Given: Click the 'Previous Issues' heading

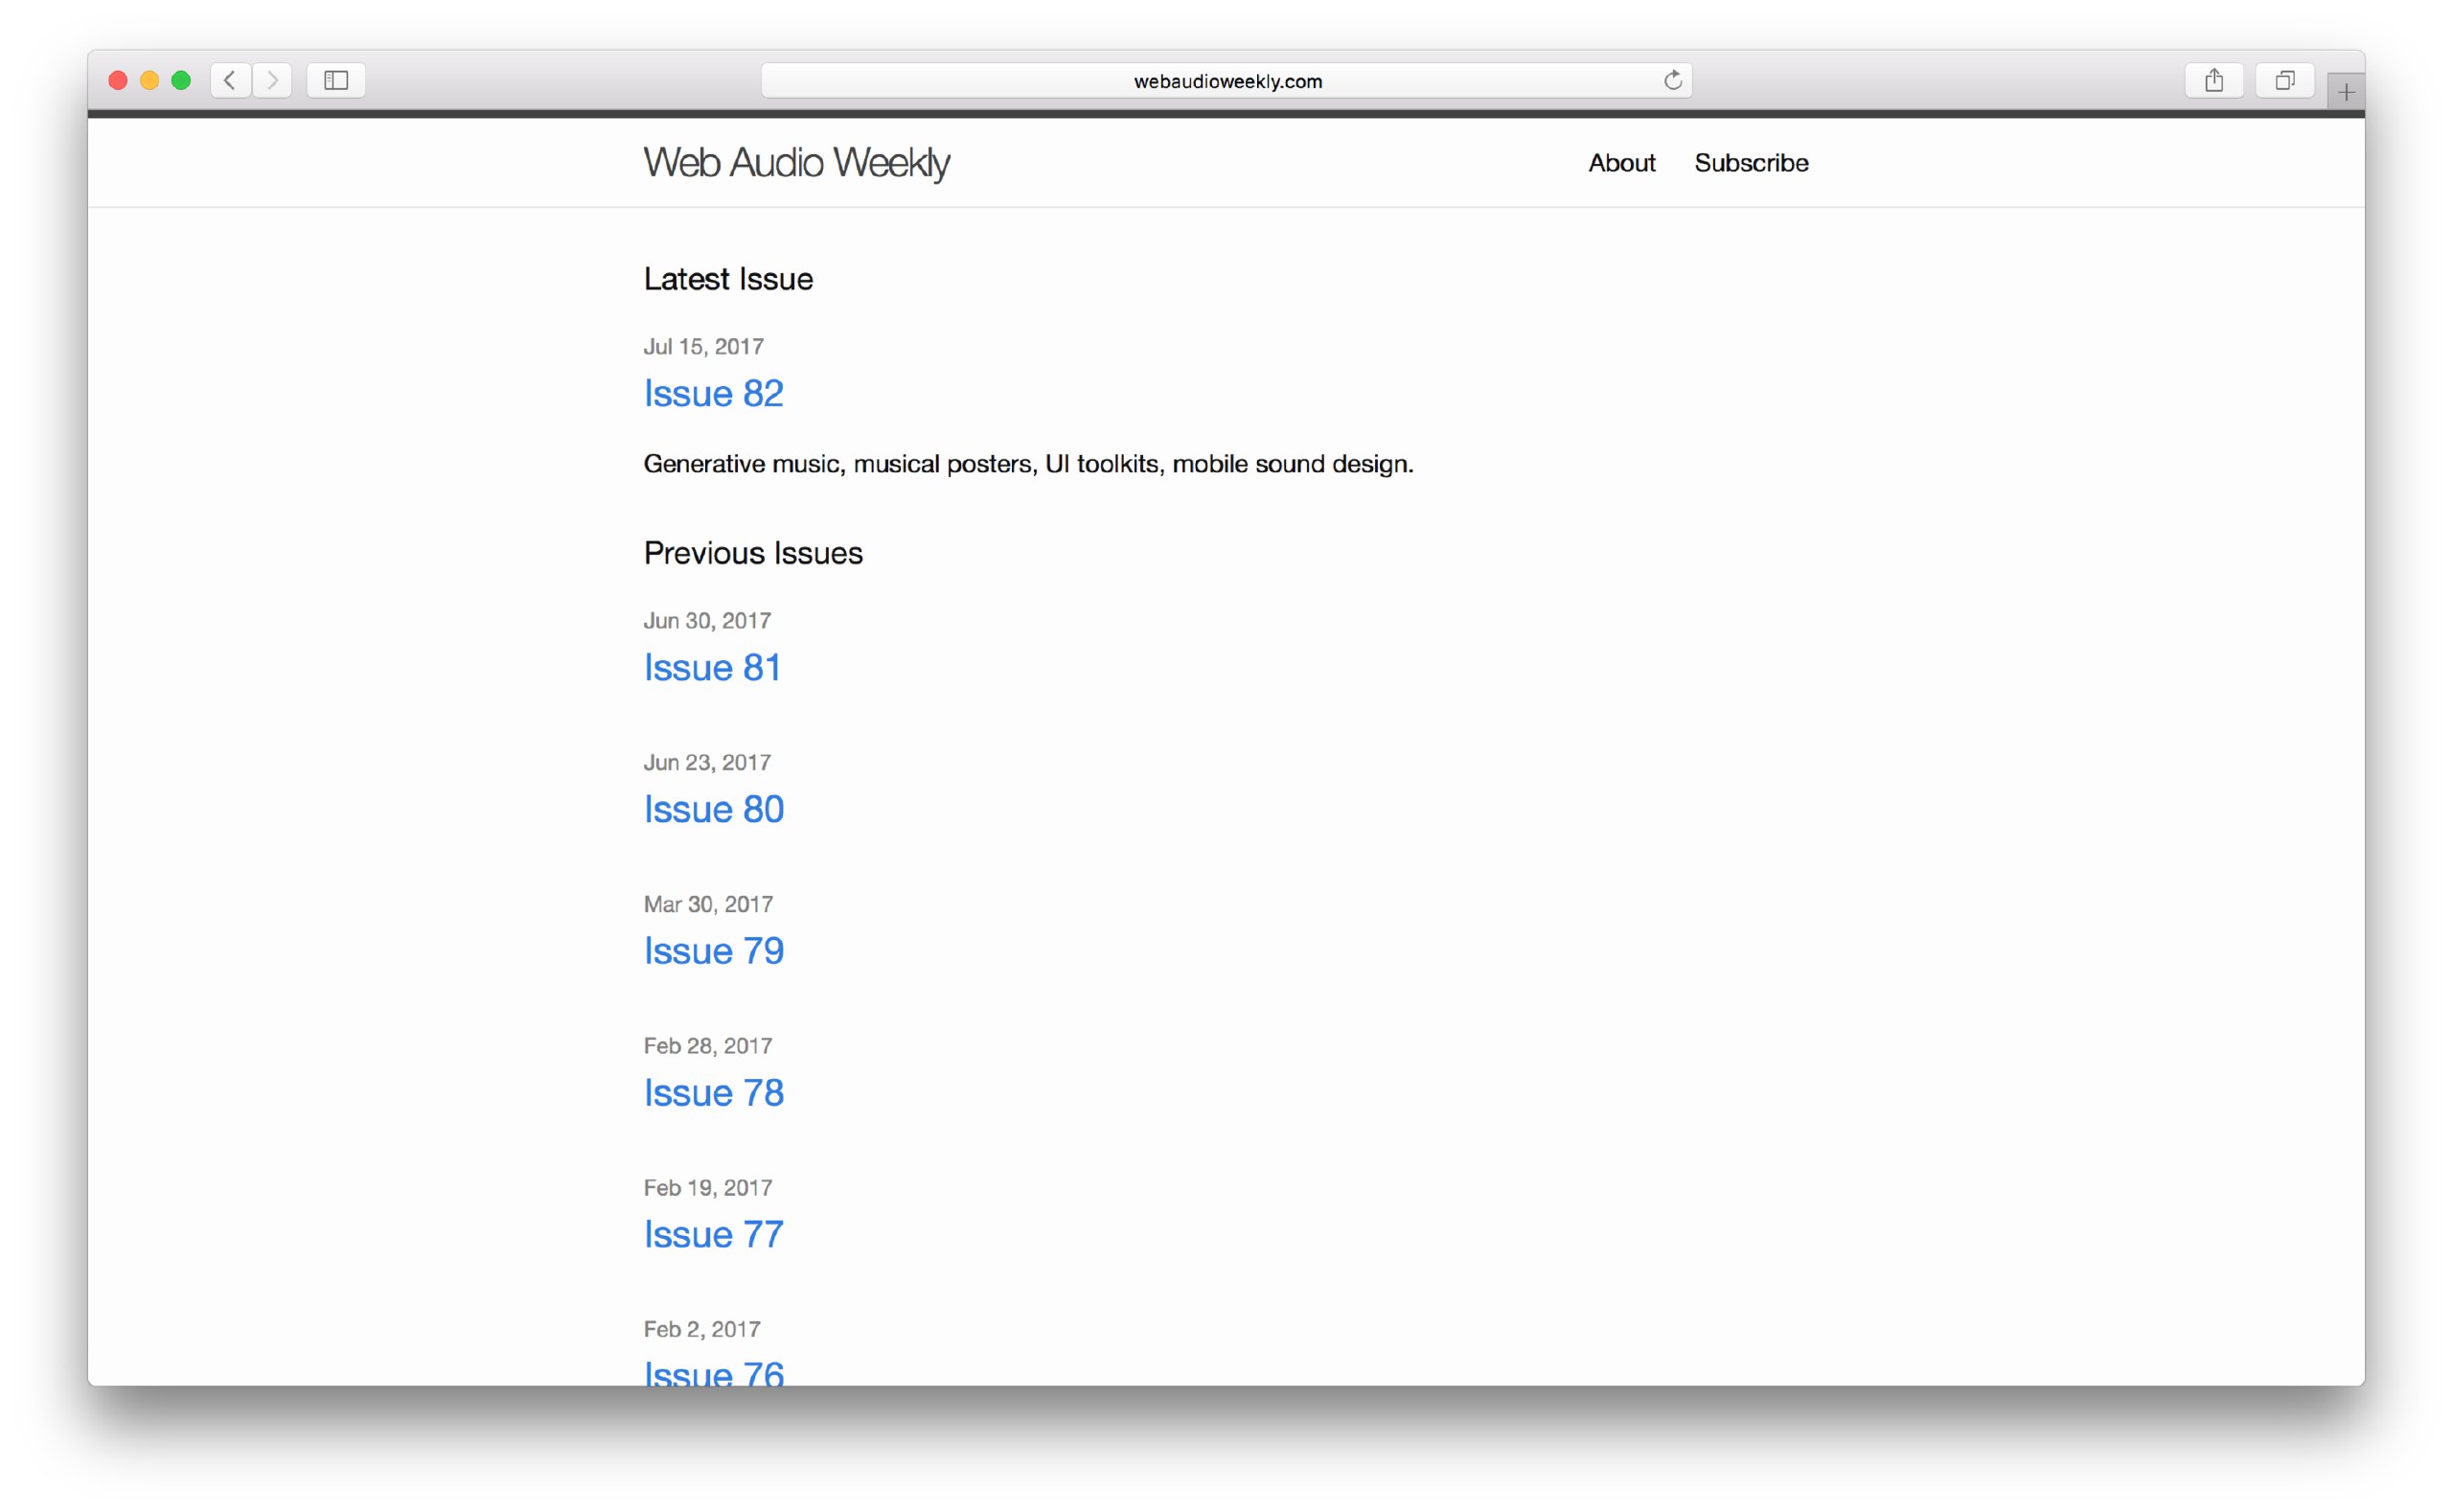Looking at the screenshot, I should point(753,553).
